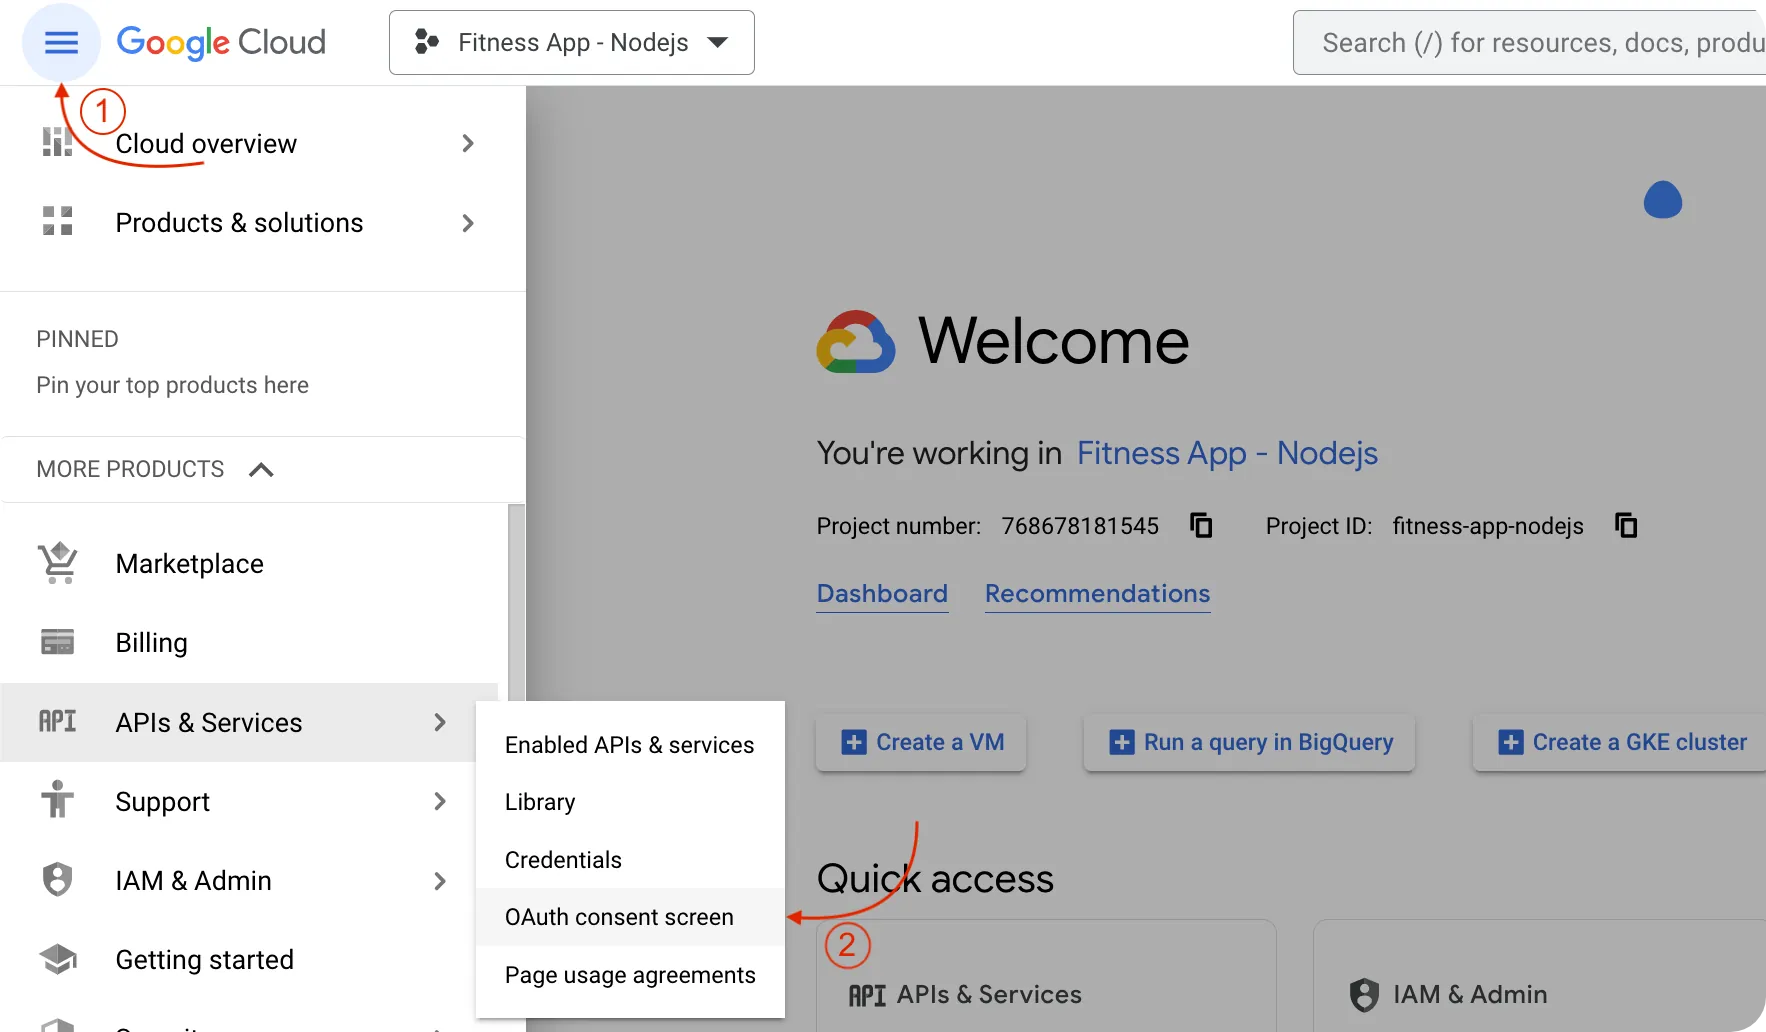Click the Create a VM button
1766x1032 pixels.
[921, 742]
